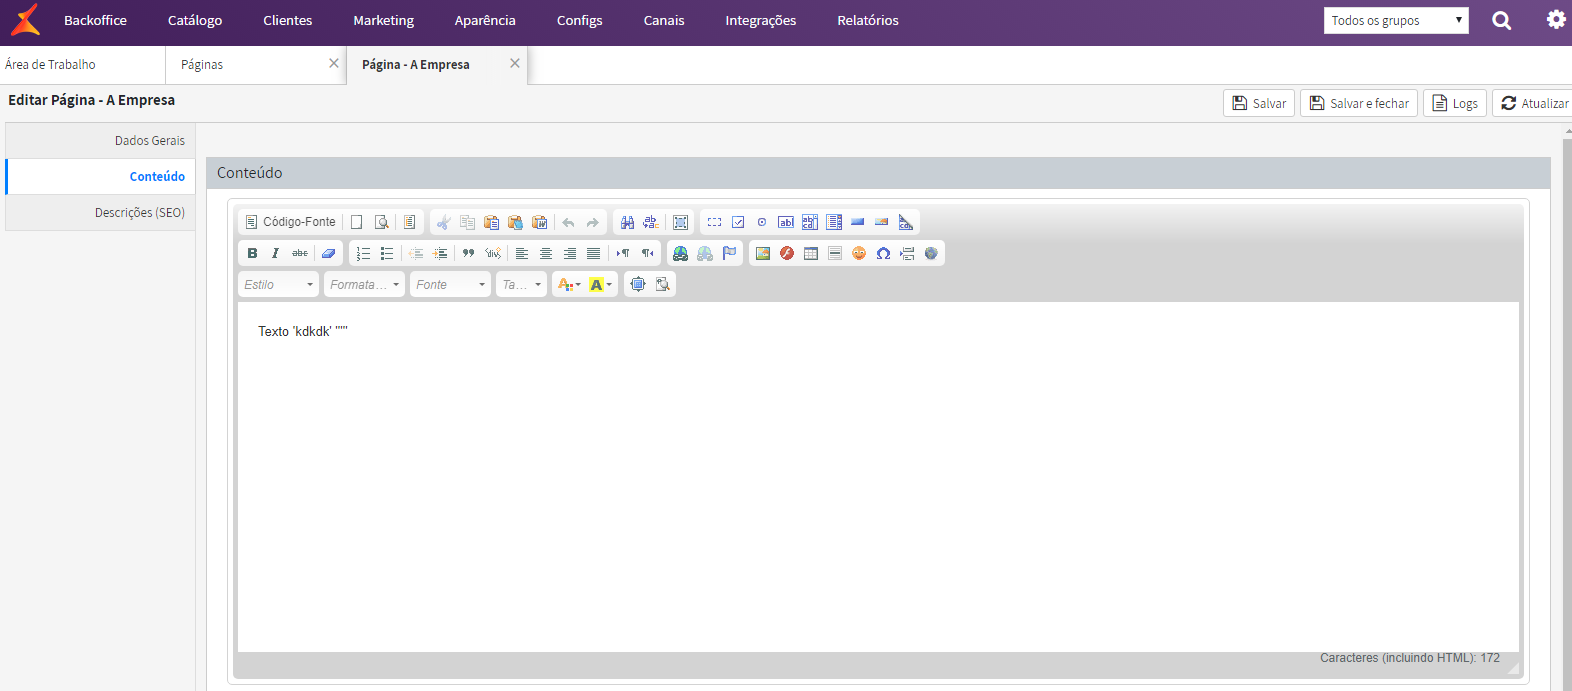Insert a Checkbox form field

tap(738, 222)
